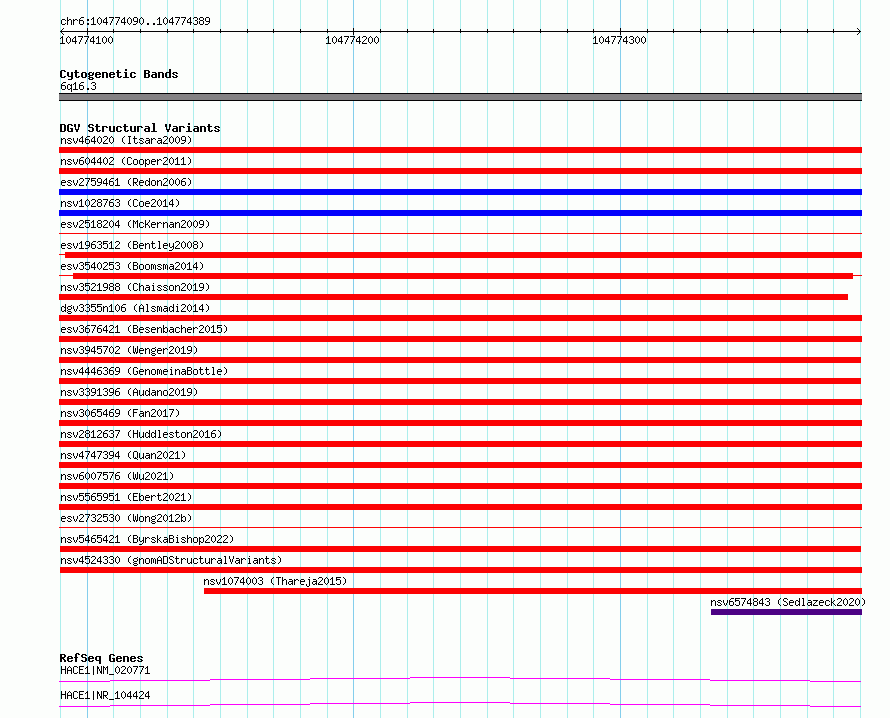Open variant nsv3945702 (Wenger2019)
Viewport: 890px width, 718px height.
(129, 350)
